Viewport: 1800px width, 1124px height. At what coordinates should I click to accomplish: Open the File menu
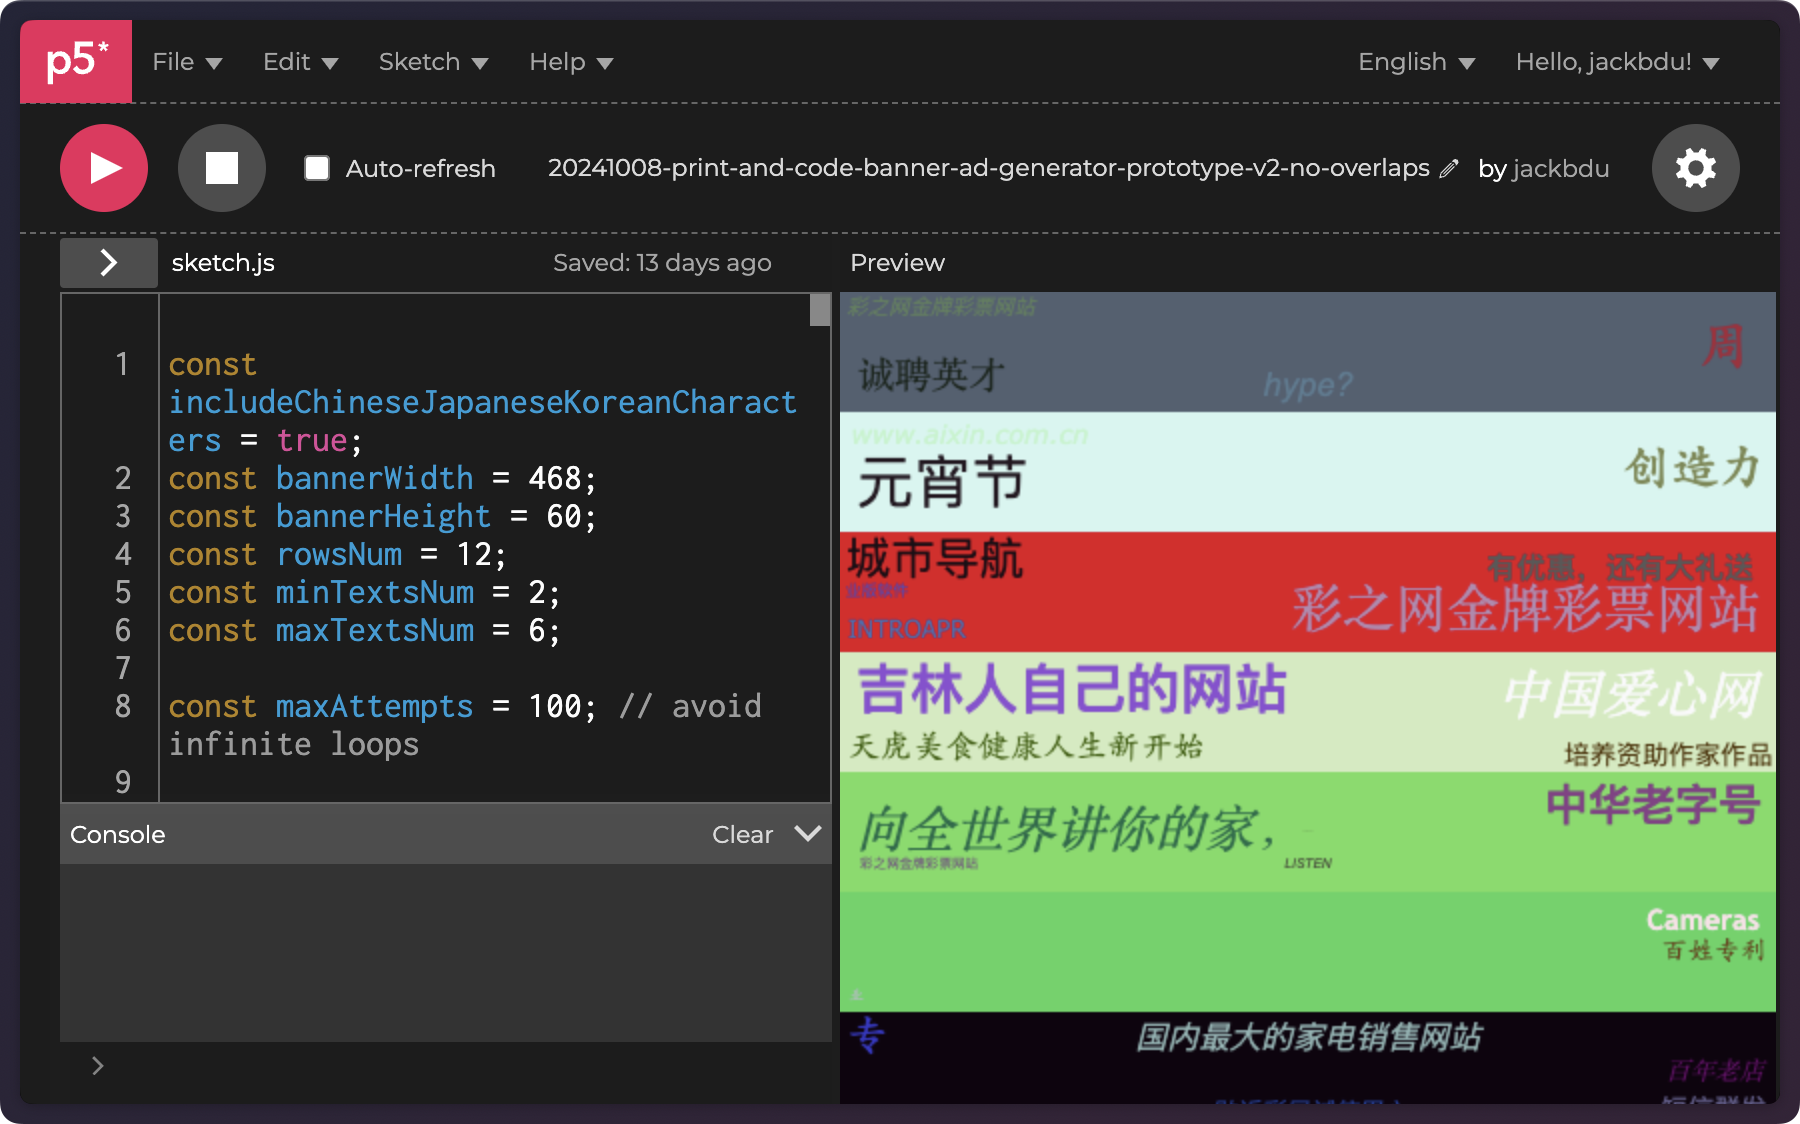coord(186,62)
